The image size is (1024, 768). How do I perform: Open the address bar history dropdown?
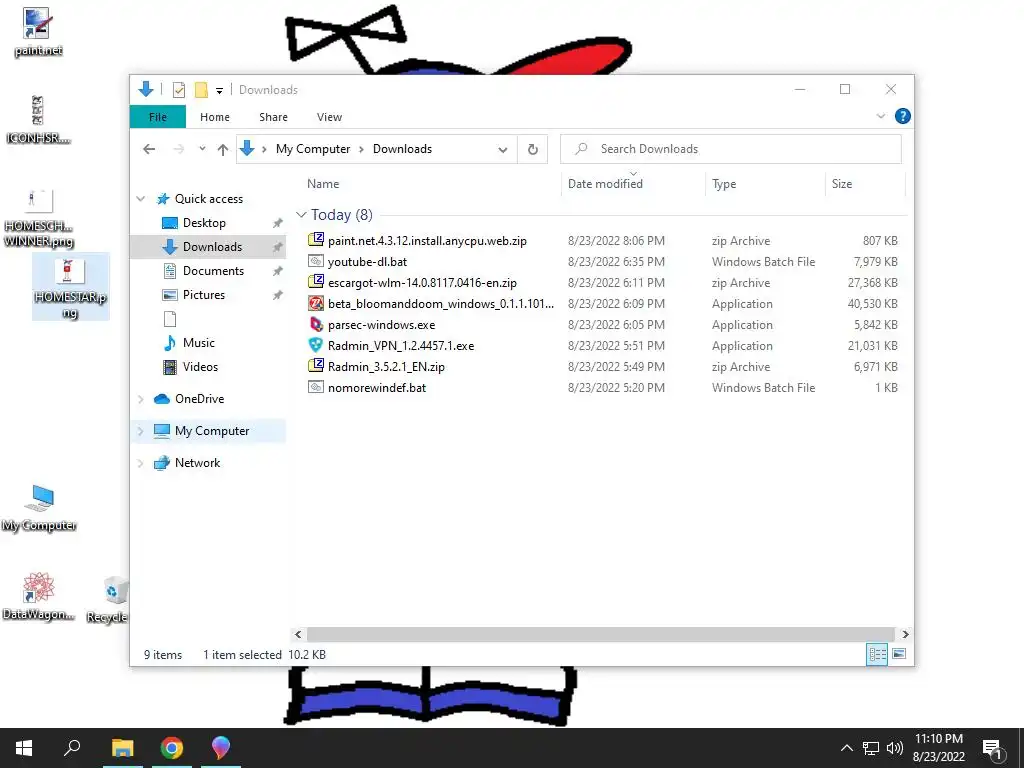pos(503,150)
